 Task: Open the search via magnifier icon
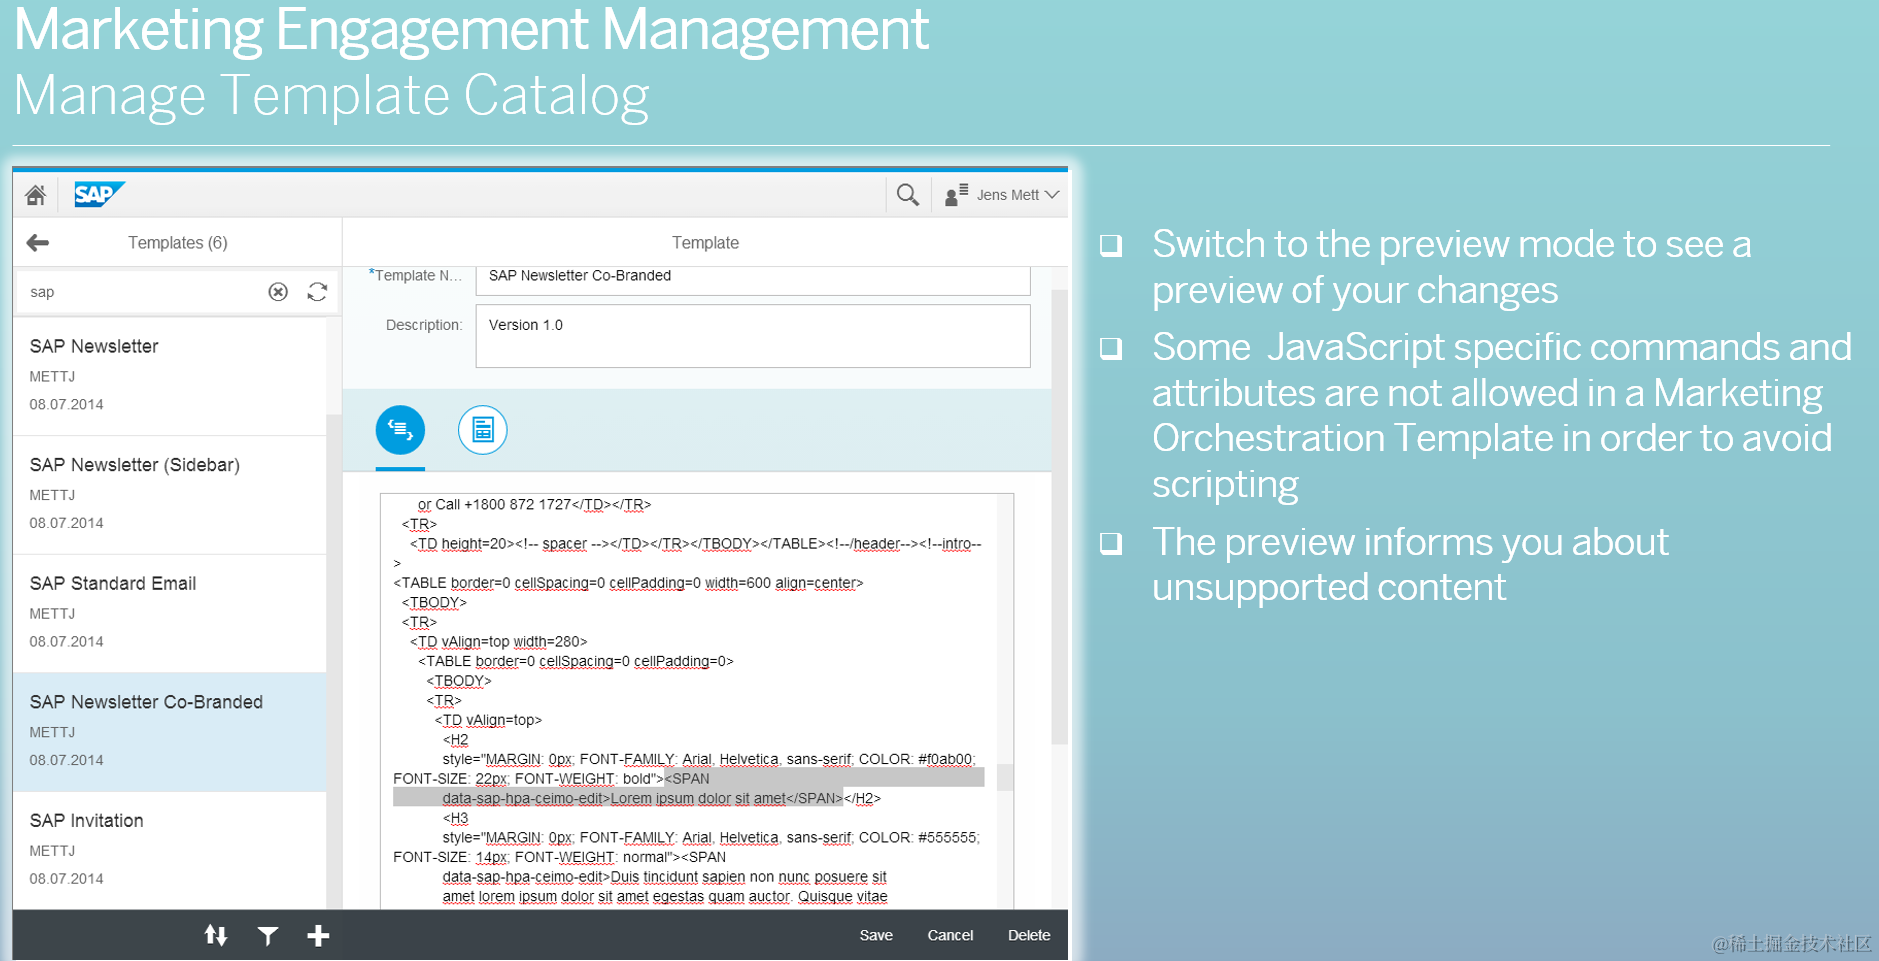point(907,194)
